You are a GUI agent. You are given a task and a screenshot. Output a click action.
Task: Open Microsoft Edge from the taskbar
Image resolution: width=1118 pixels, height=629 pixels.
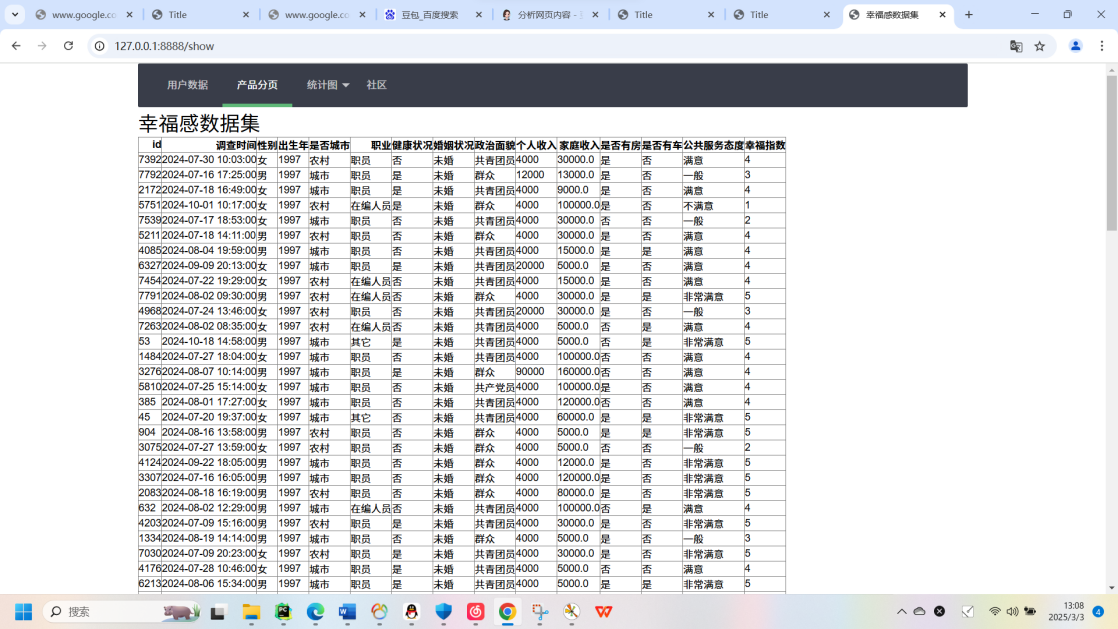click(315, 612)
